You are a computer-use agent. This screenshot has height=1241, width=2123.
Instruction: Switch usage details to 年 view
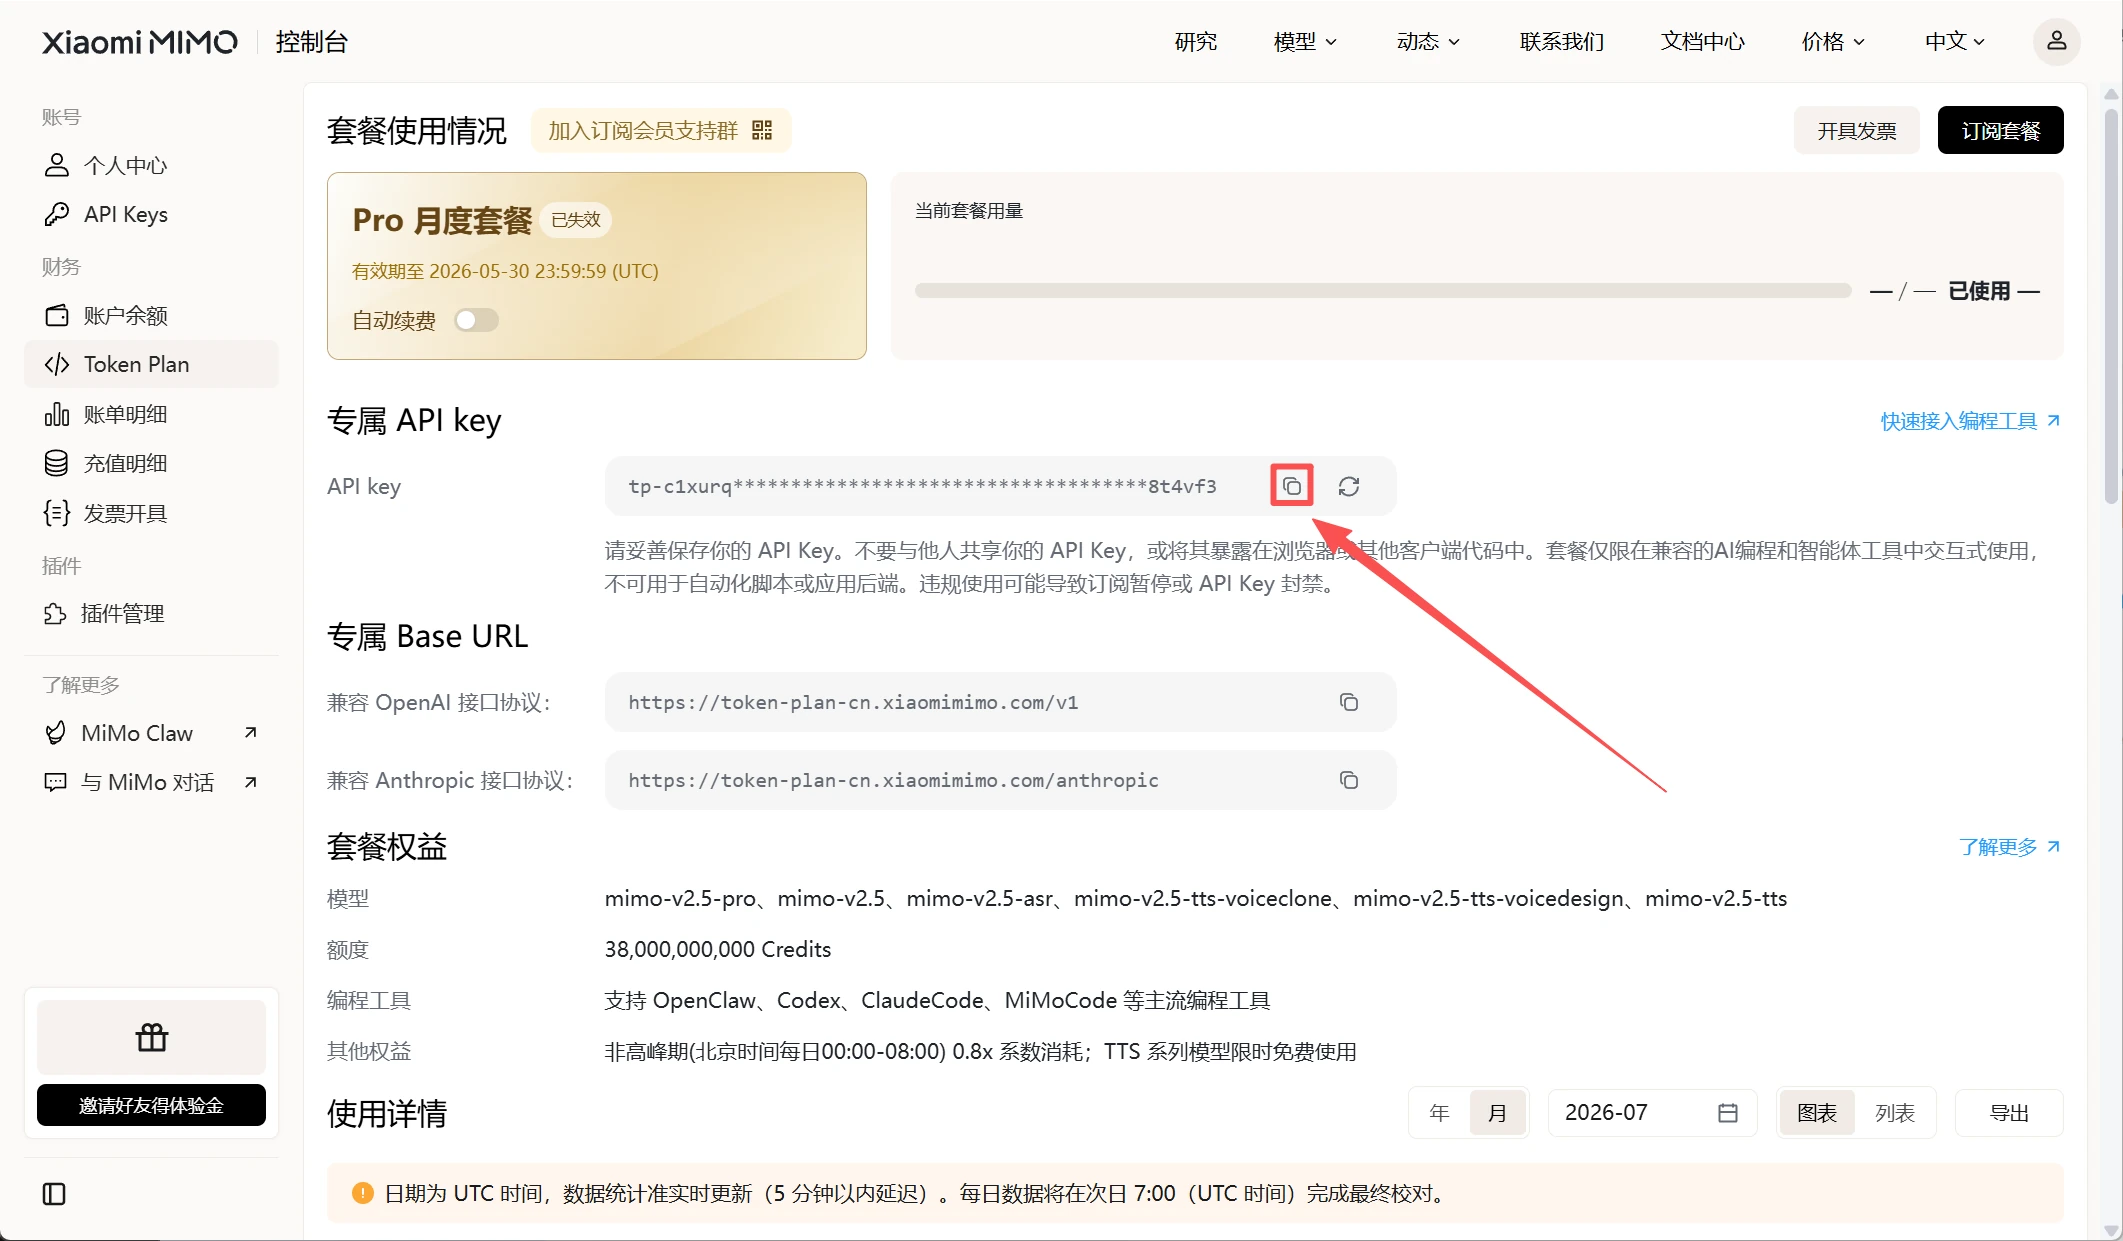[1439, 1113]
